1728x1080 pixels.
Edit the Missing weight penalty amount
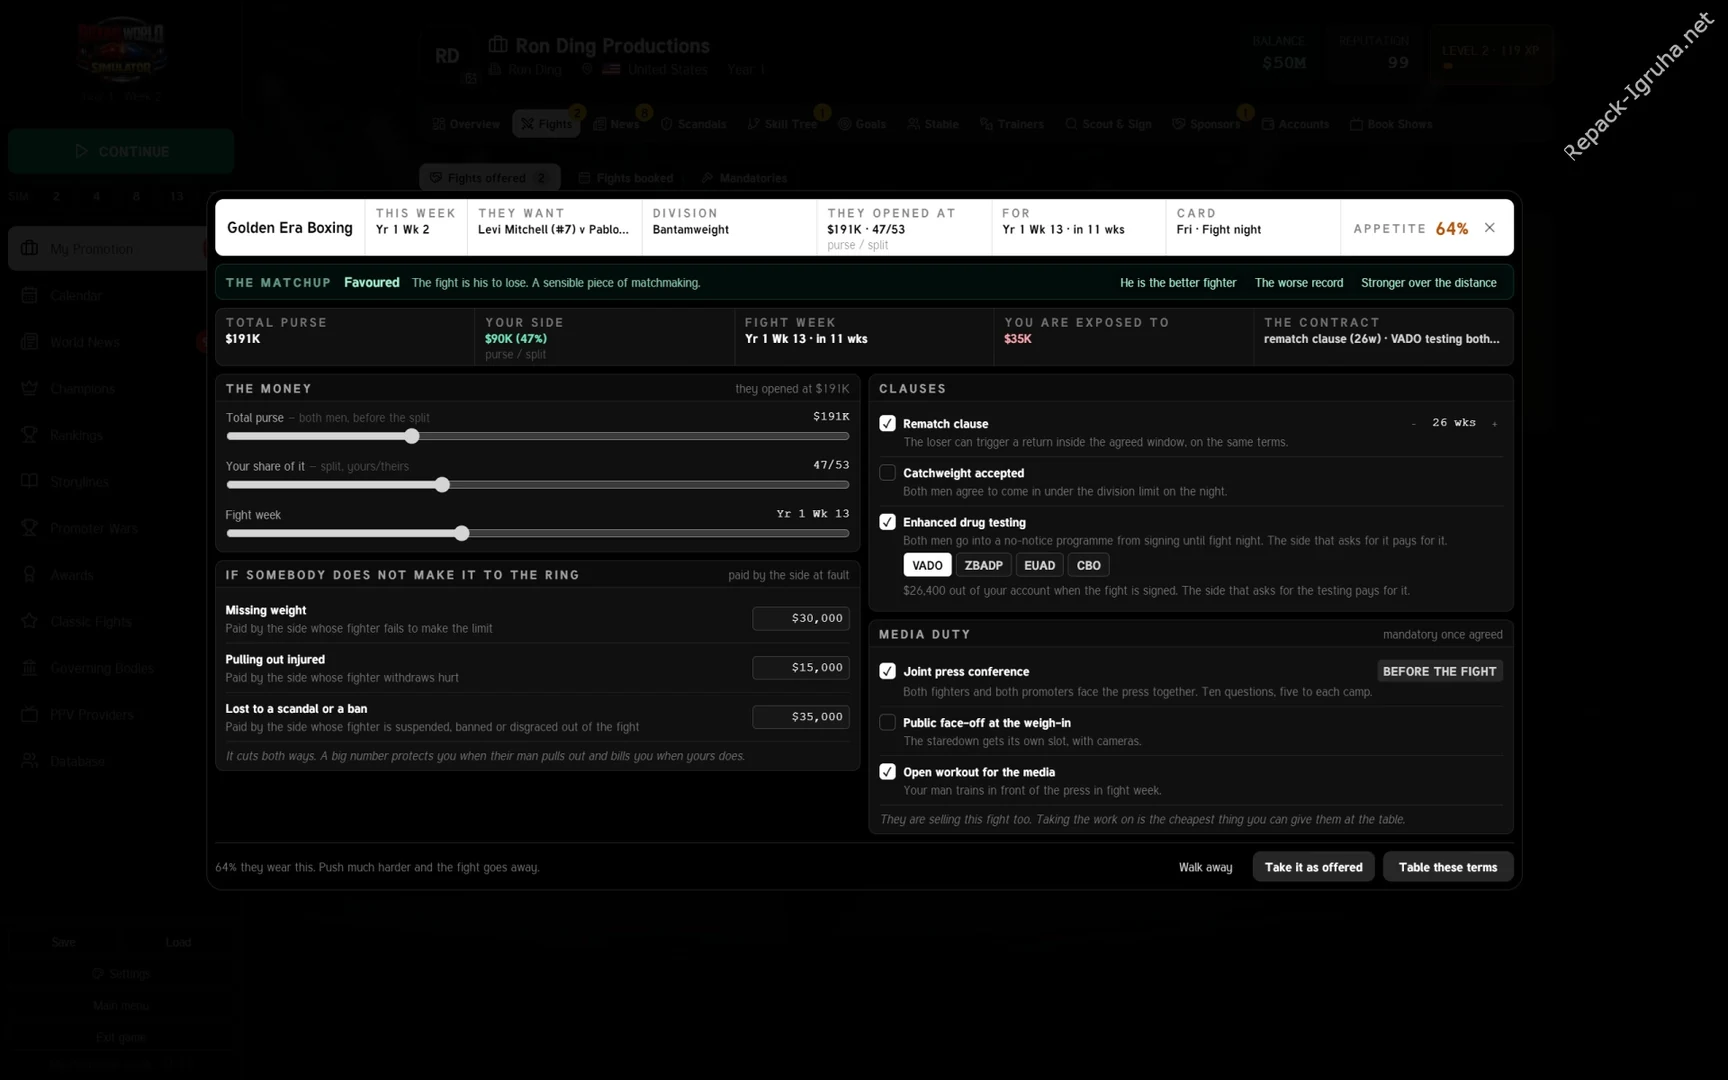click(x=801, y=618)
